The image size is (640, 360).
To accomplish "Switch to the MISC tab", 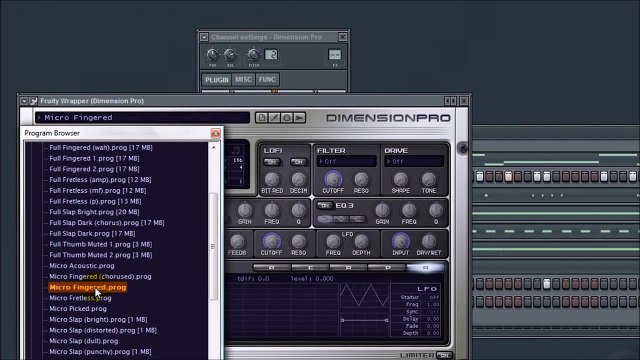I will 243,80.
